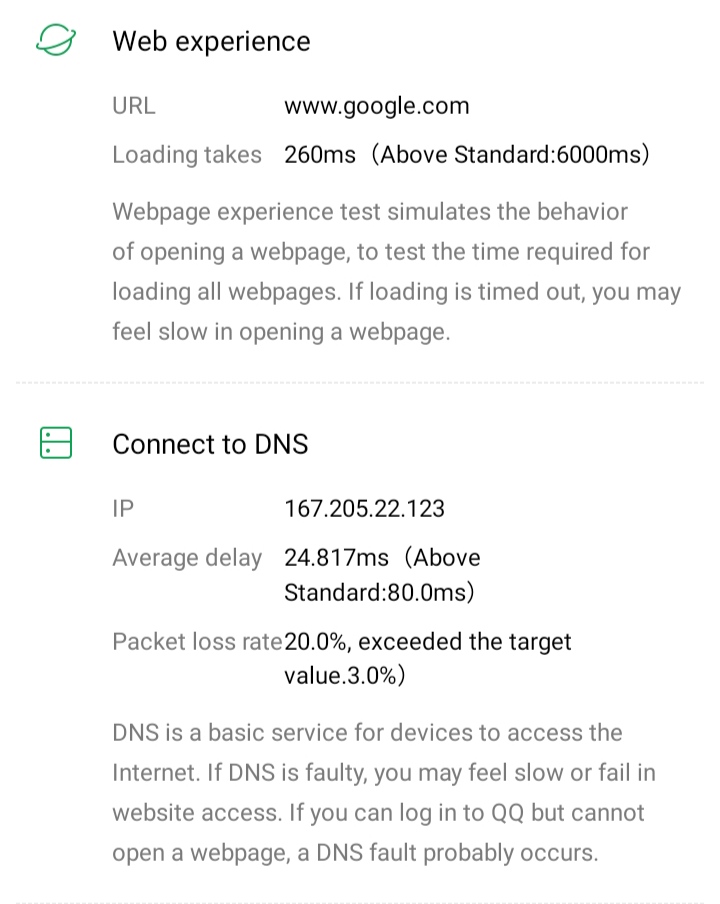
Task: Click the Average delay label
Action: [187, 557]
